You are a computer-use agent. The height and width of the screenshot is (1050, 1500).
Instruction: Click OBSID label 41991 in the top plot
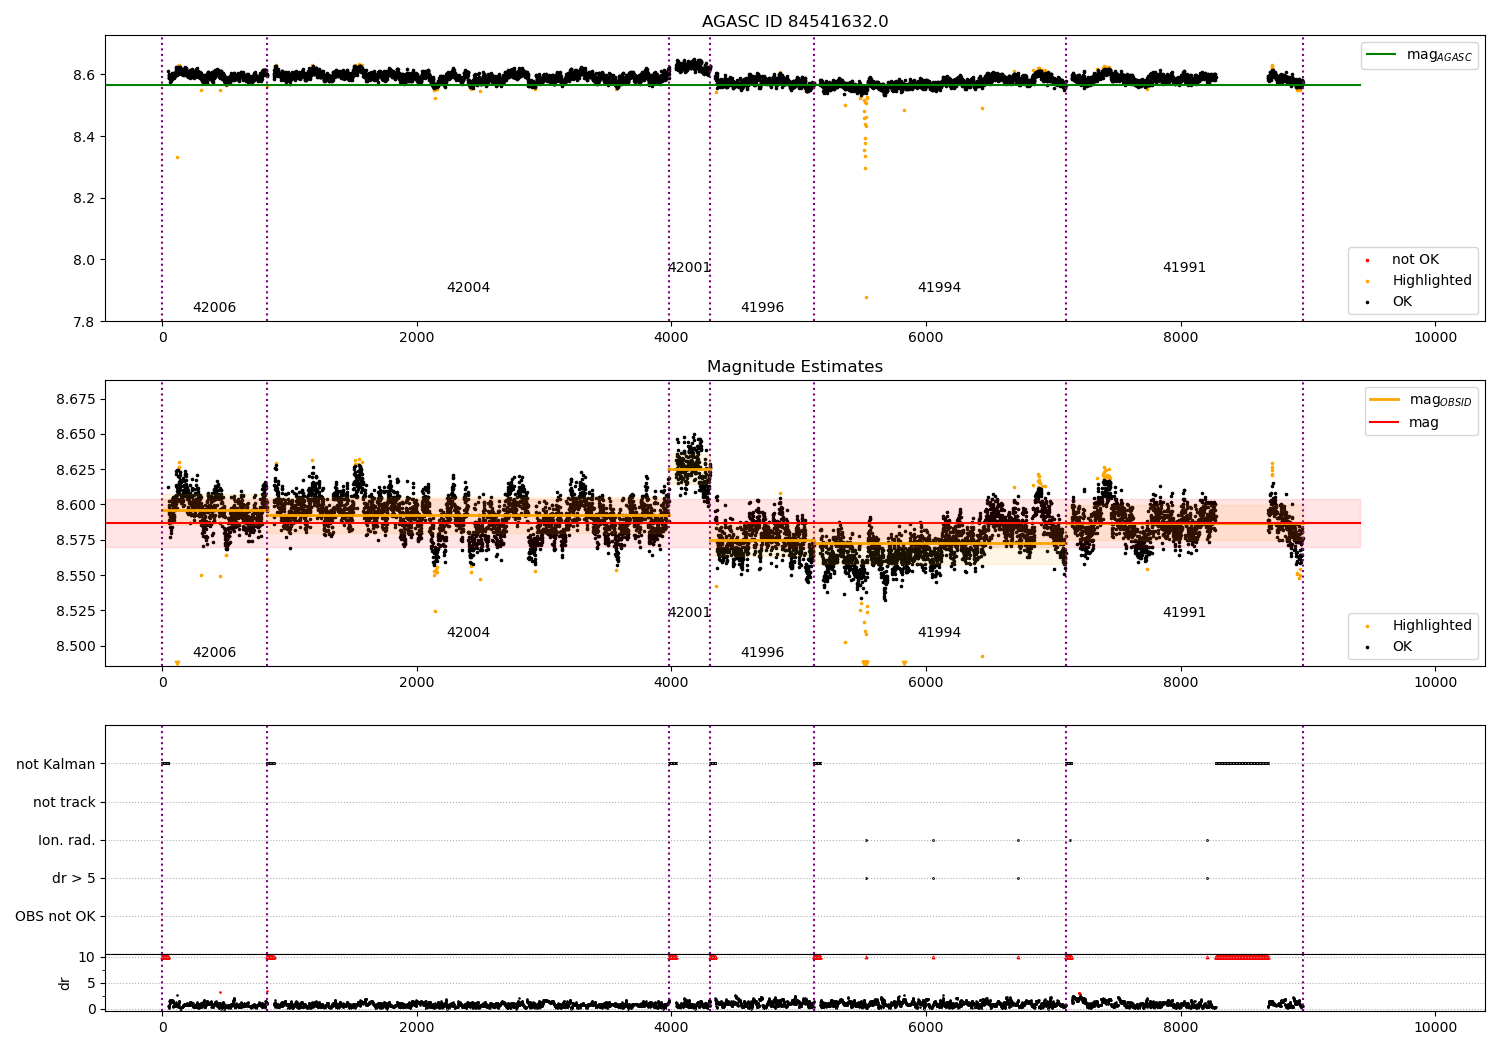(1184, 268)
